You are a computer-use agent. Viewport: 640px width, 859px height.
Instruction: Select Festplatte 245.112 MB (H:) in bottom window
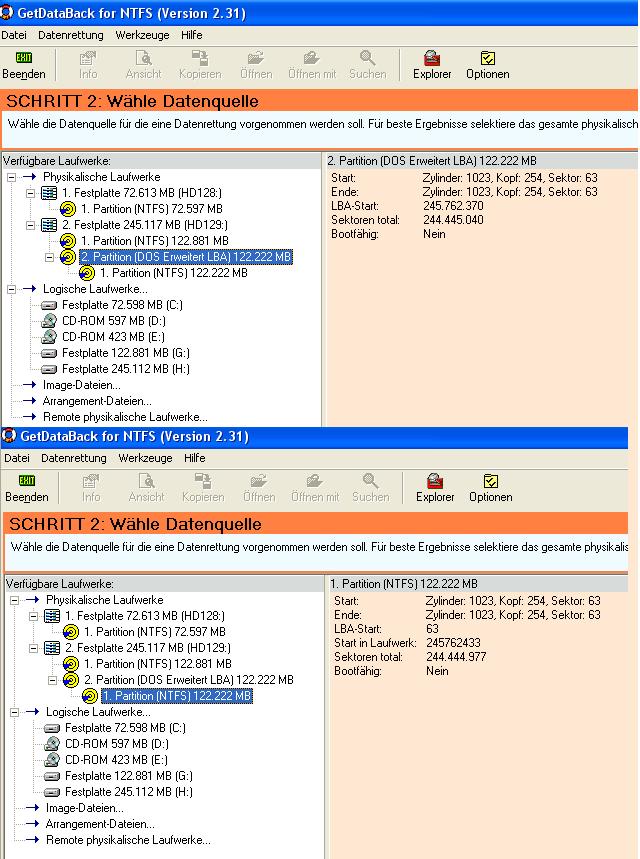pyautogui.click(x=128, y=792)
